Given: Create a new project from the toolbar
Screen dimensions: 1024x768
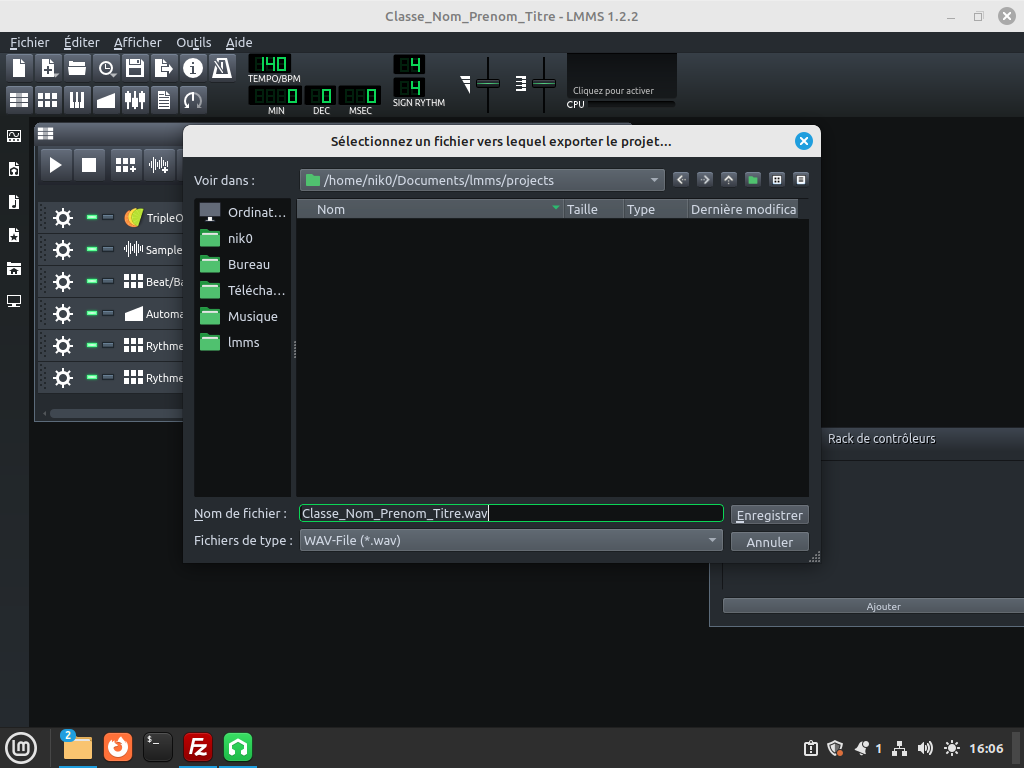Looking at the screenshot, I should (19, 68).
